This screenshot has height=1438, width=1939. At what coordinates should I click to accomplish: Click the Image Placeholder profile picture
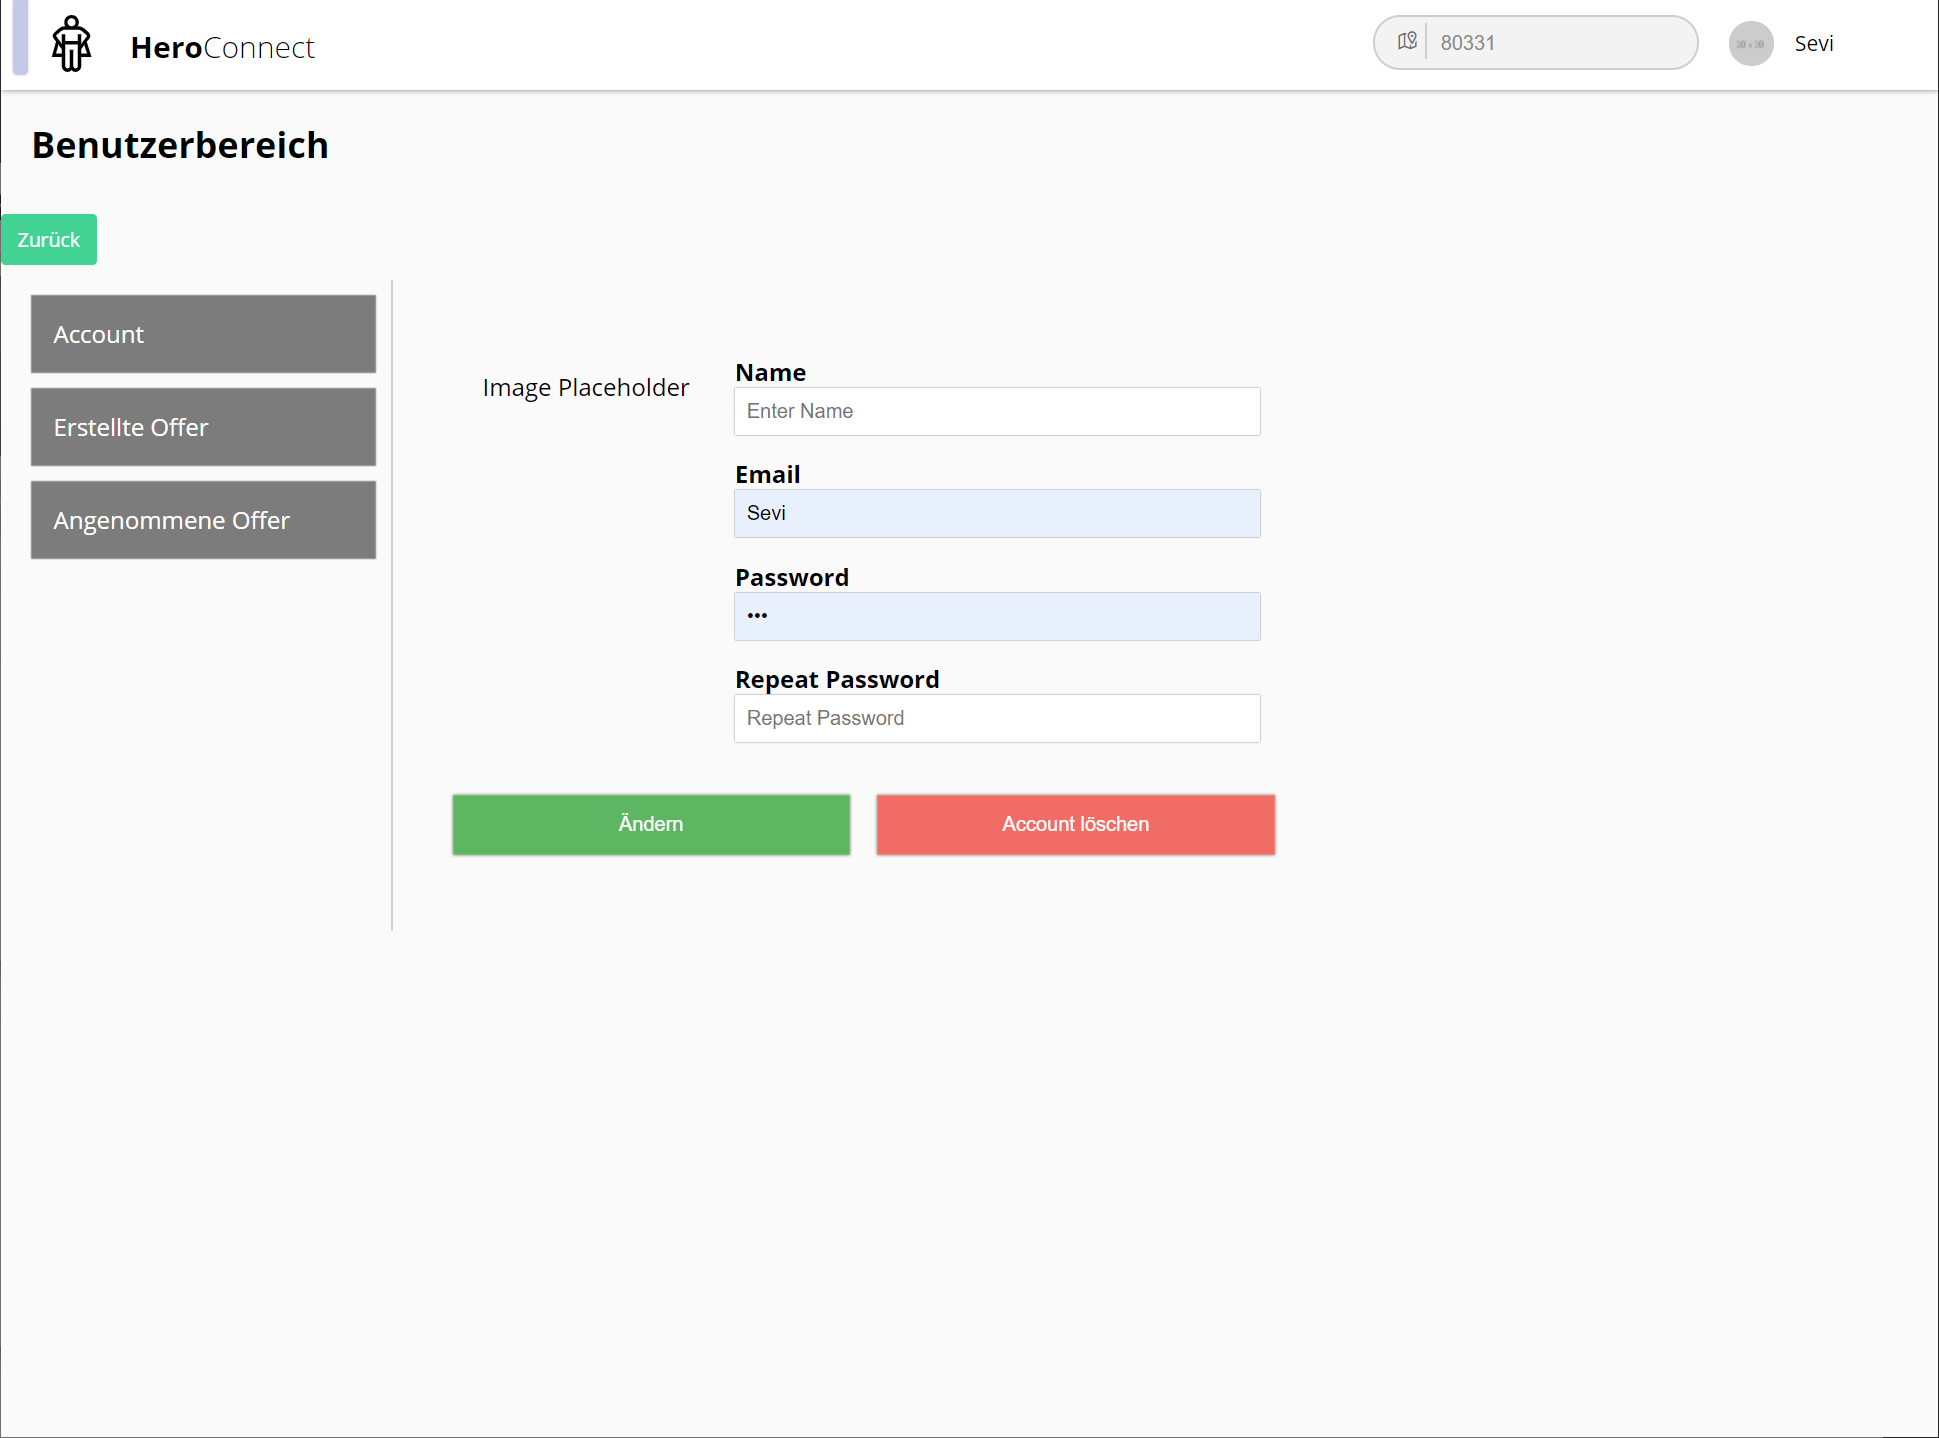click(x=585, y=388)
